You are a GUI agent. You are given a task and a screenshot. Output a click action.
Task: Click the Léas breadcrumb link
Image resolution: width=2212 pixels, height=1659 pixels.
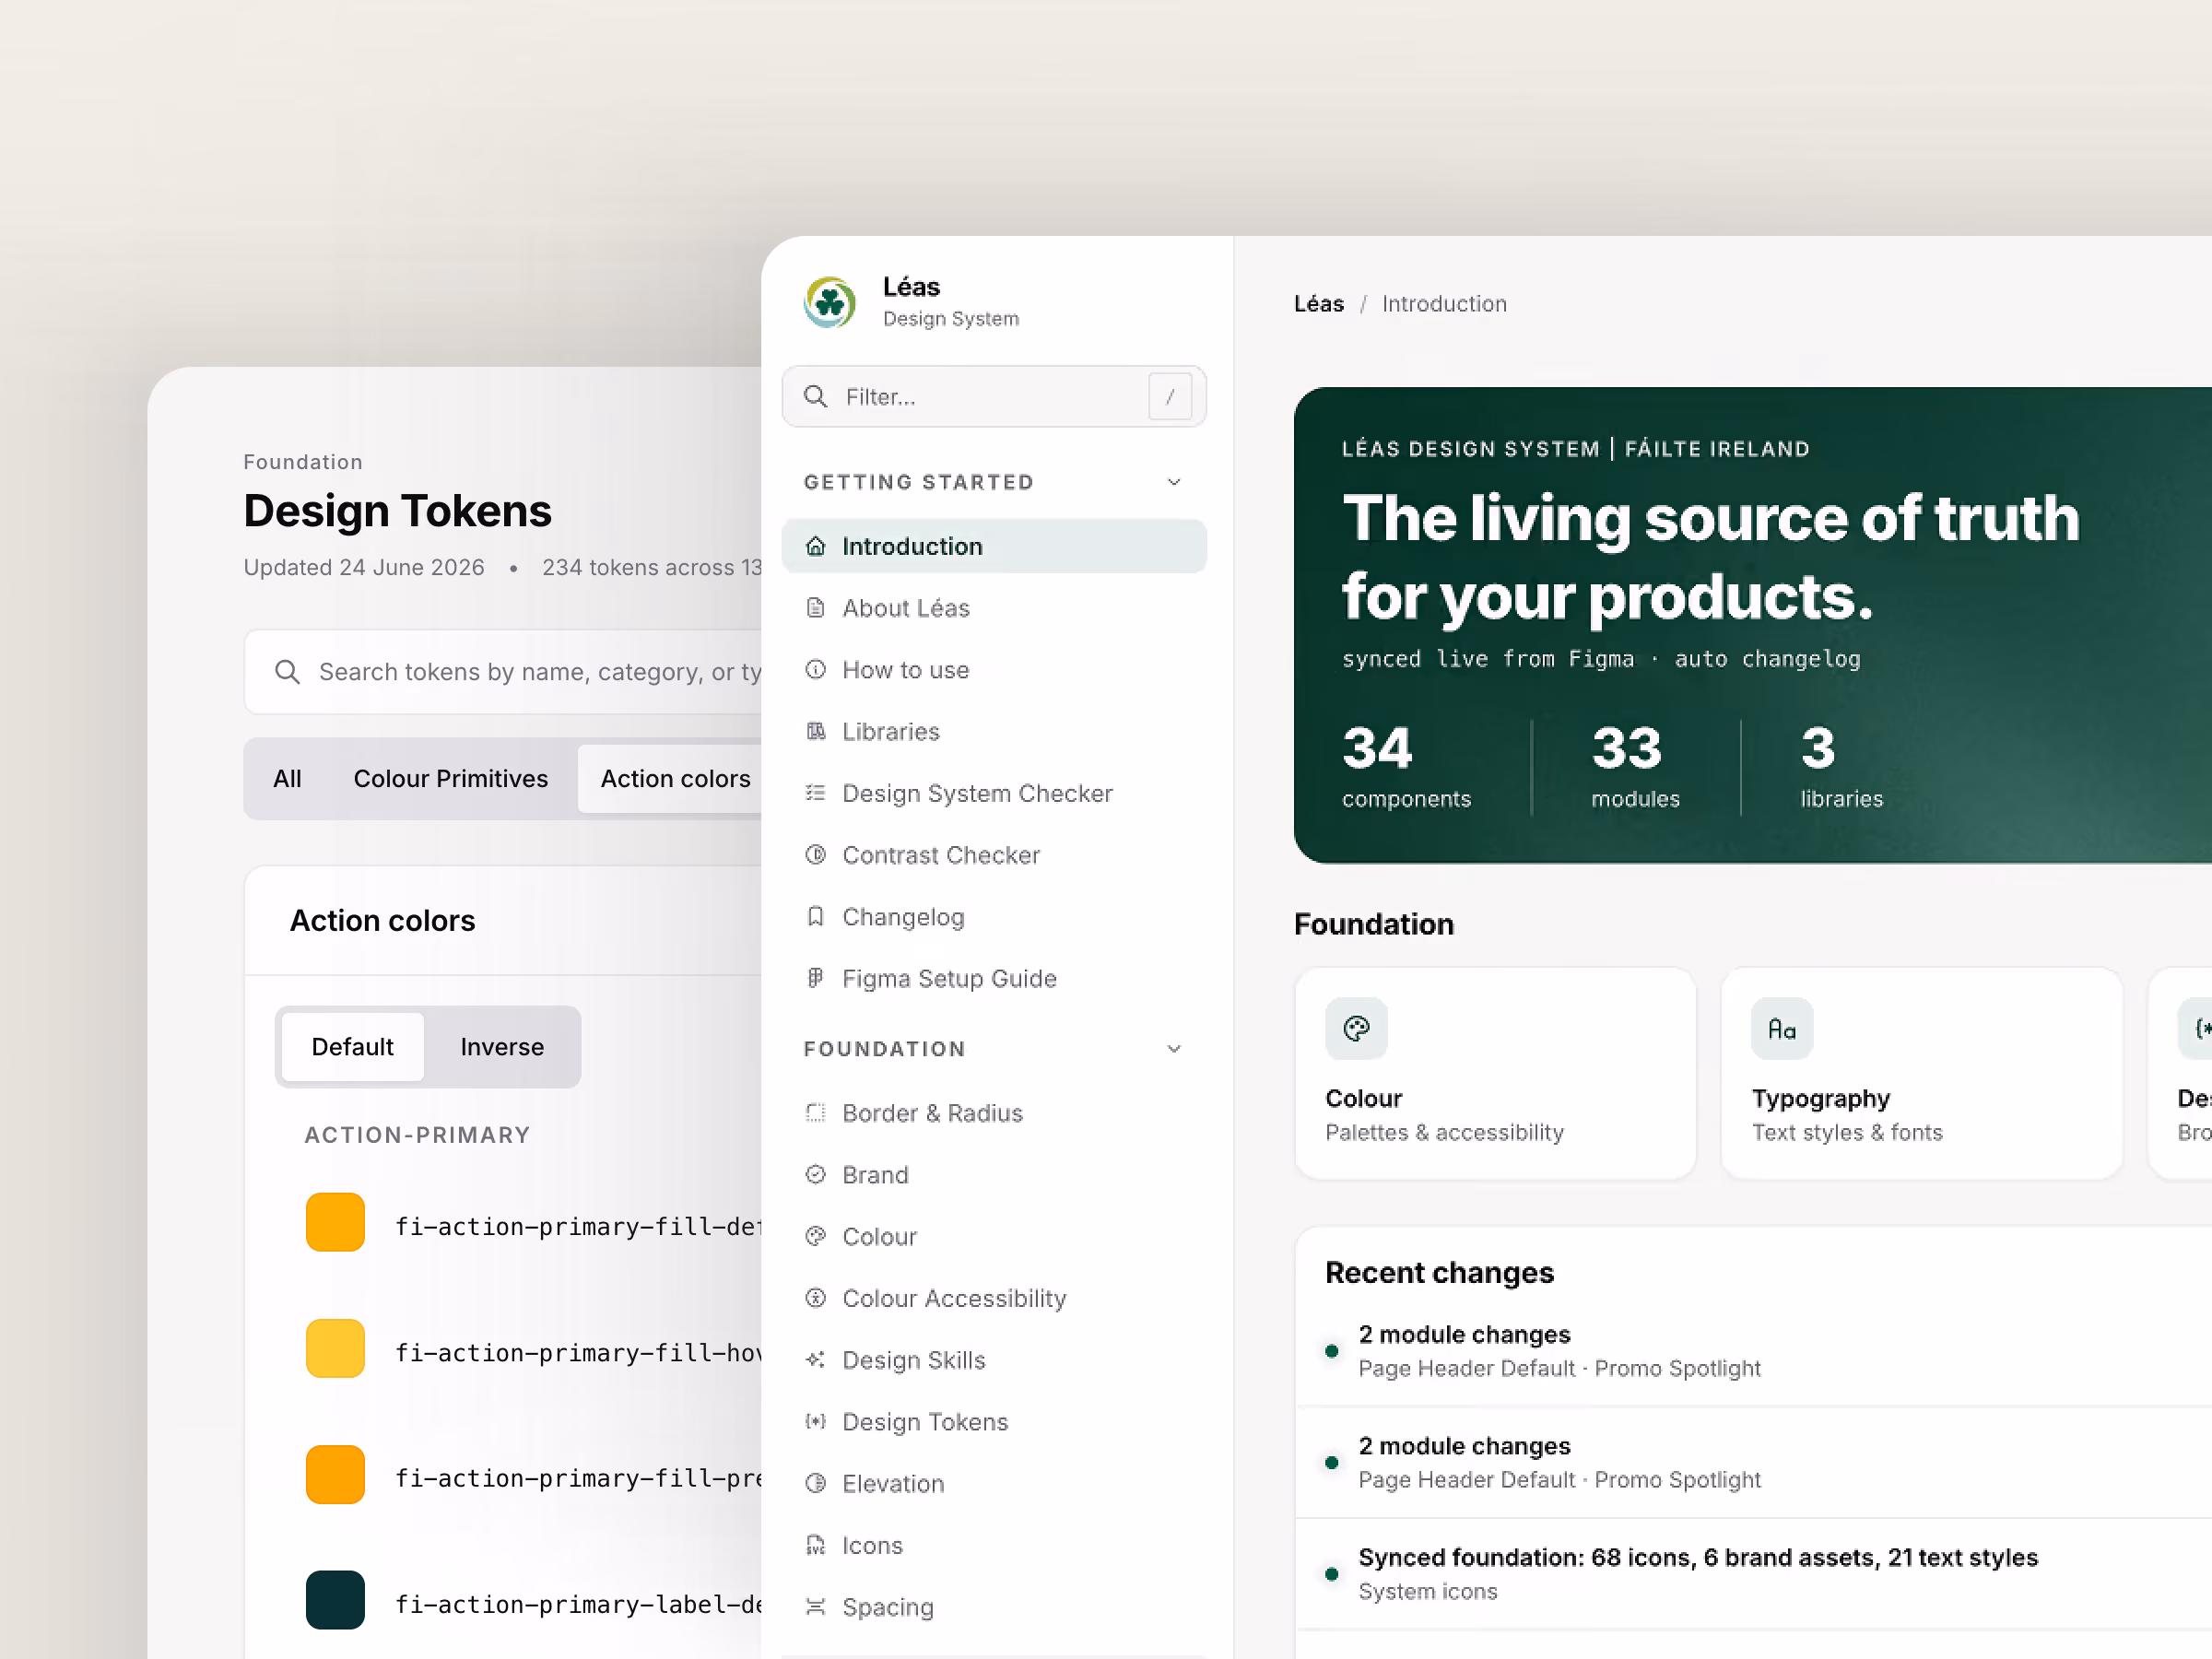pos(1319,304)
